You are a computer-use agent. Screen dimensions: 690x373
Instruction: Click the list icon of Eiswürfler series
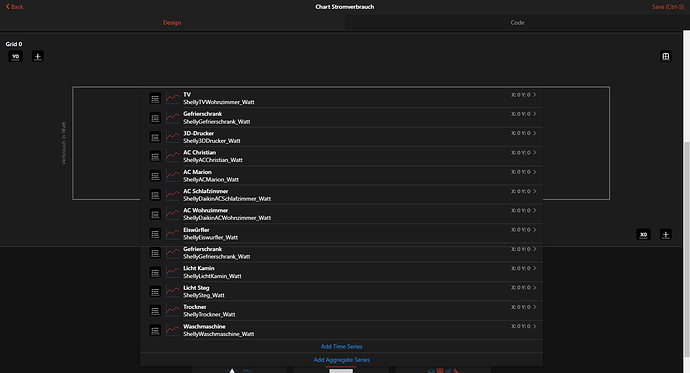[155, 234]
